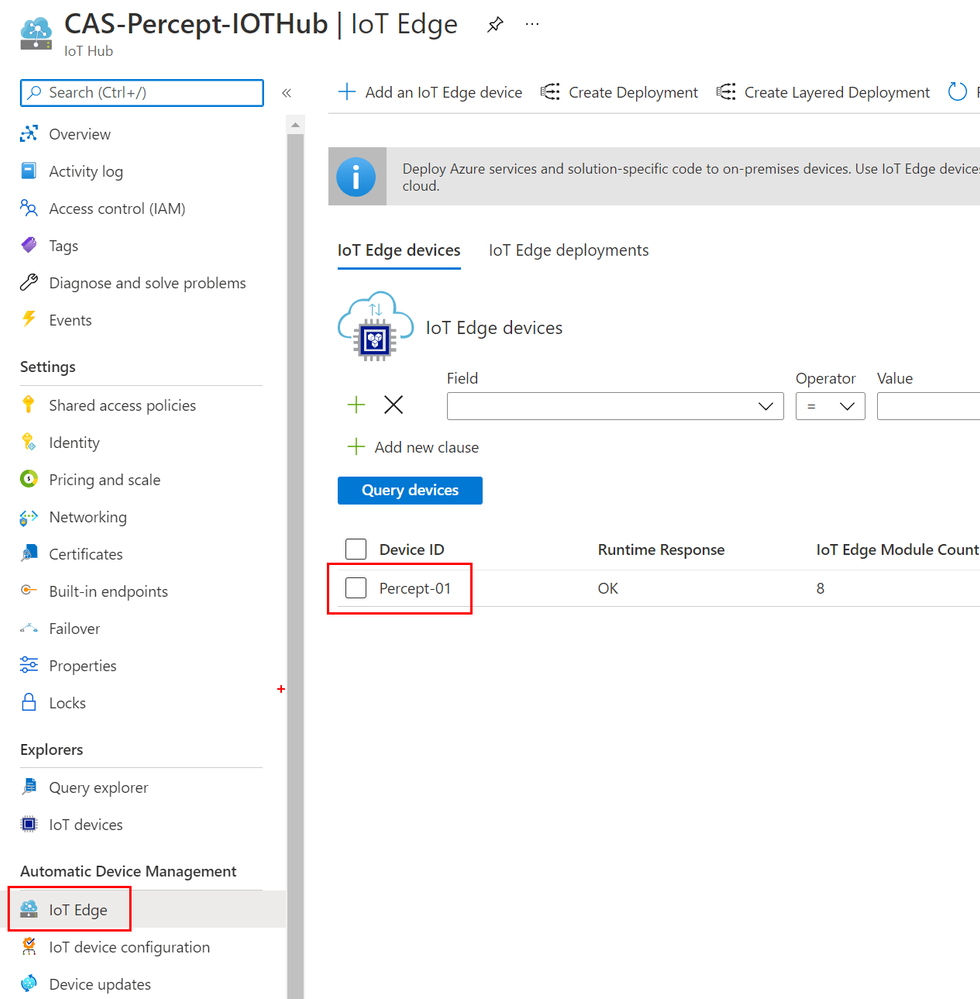Click the blue information icon in banner
This screenshot has width=980, height=999.
[356, 177]
